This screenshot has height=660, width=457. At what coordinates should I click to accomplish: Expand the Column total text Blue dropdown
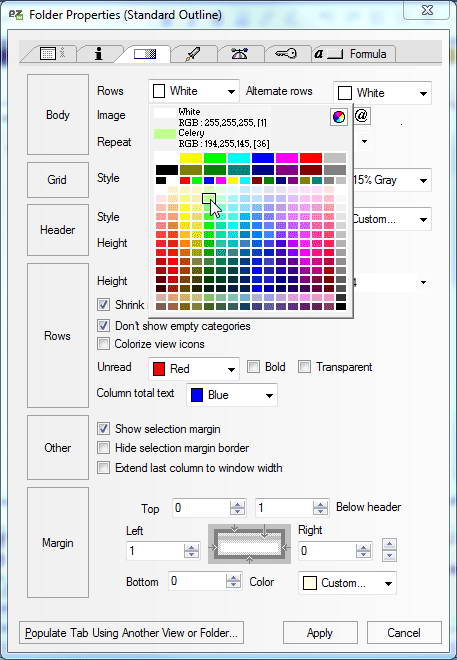[x=232, y=395]
